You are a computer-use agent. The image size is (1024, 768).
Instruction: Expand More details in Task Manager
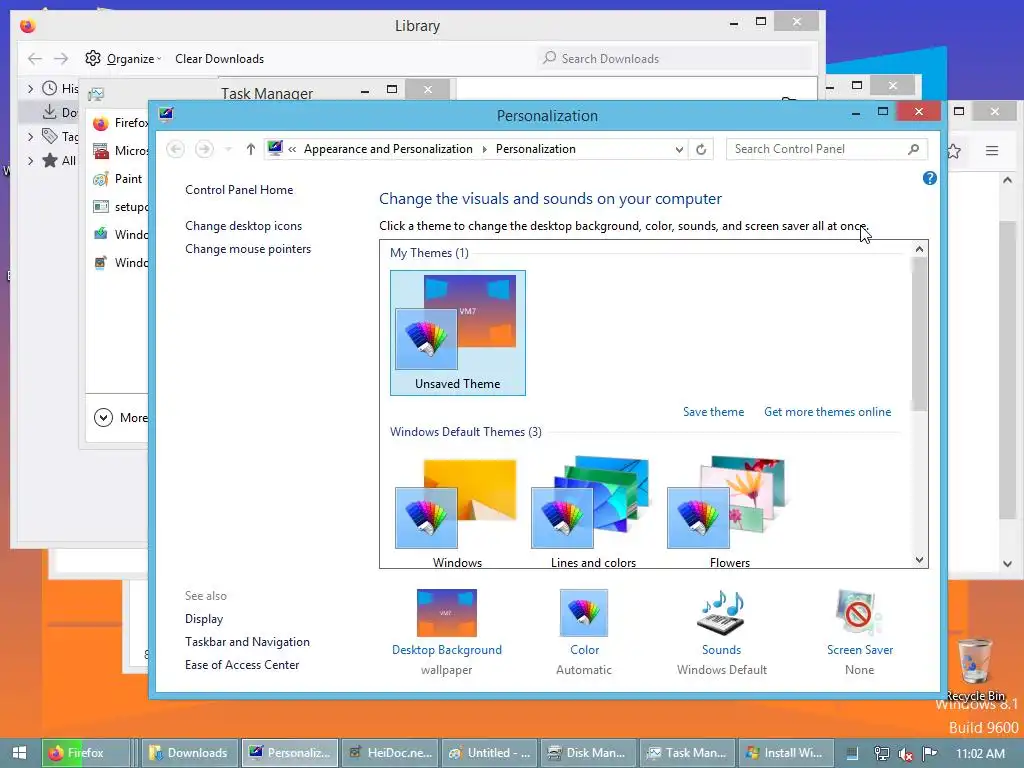[x=103, y=417]
